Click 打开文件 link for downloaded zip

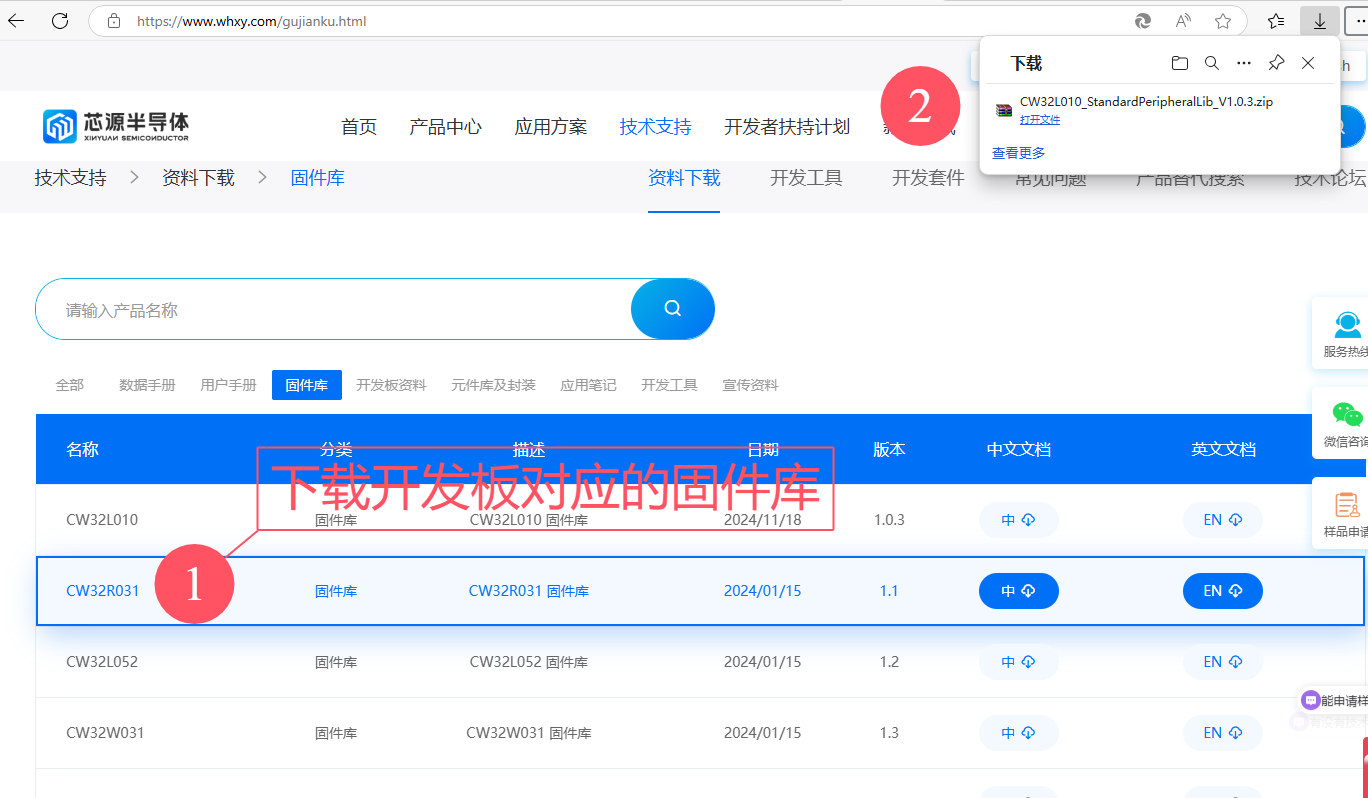click(1040, 120)
